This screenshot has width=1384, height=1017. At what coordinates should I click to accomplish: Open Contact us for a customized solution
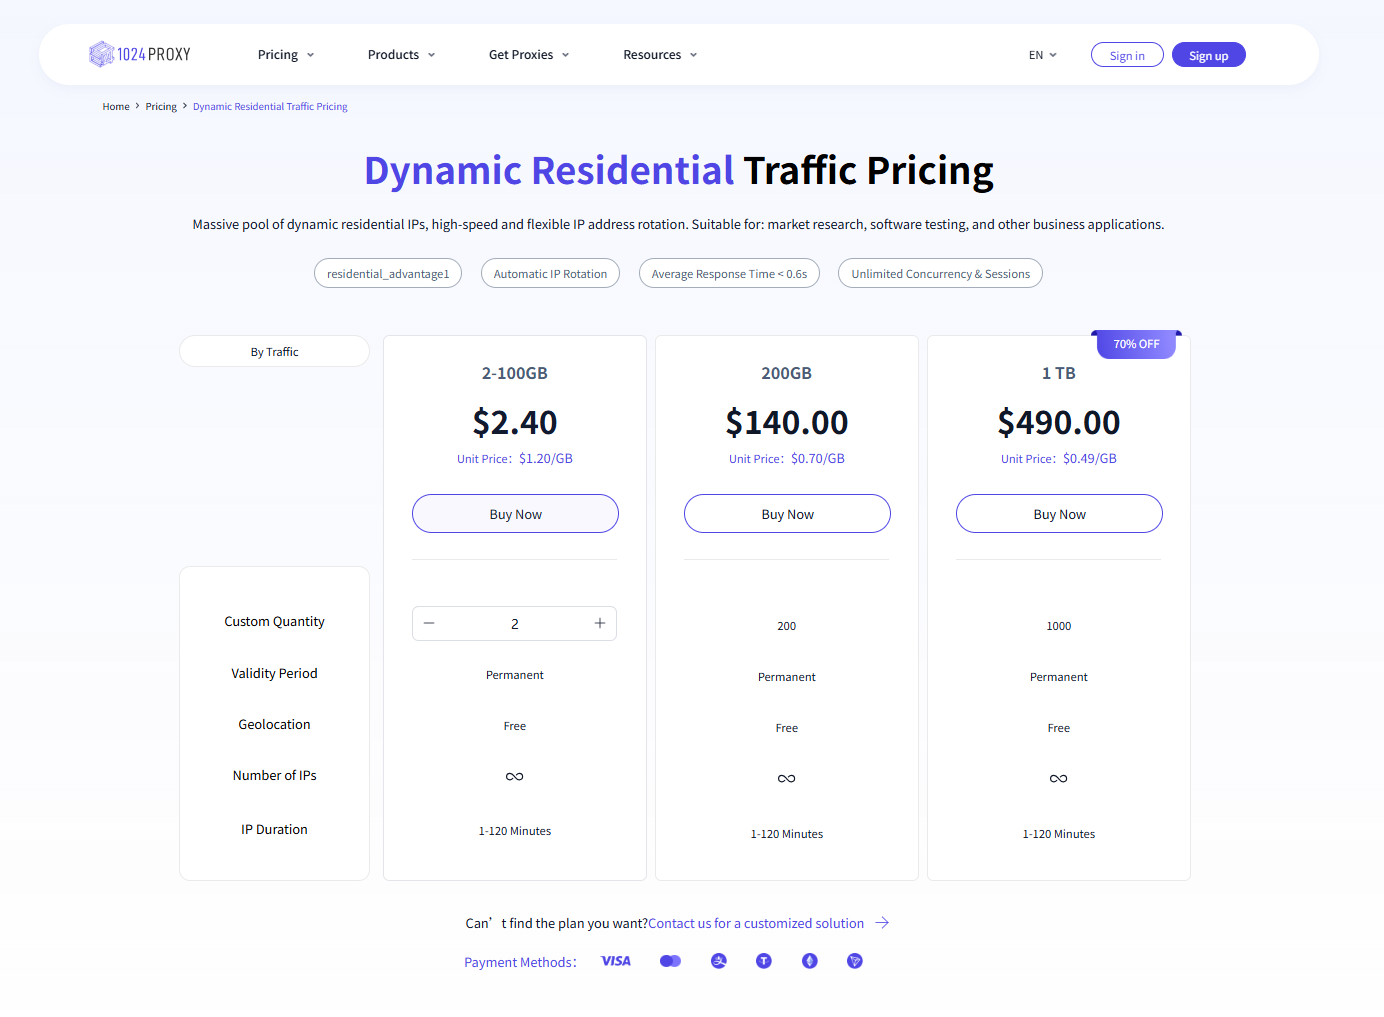coord(756,923)
